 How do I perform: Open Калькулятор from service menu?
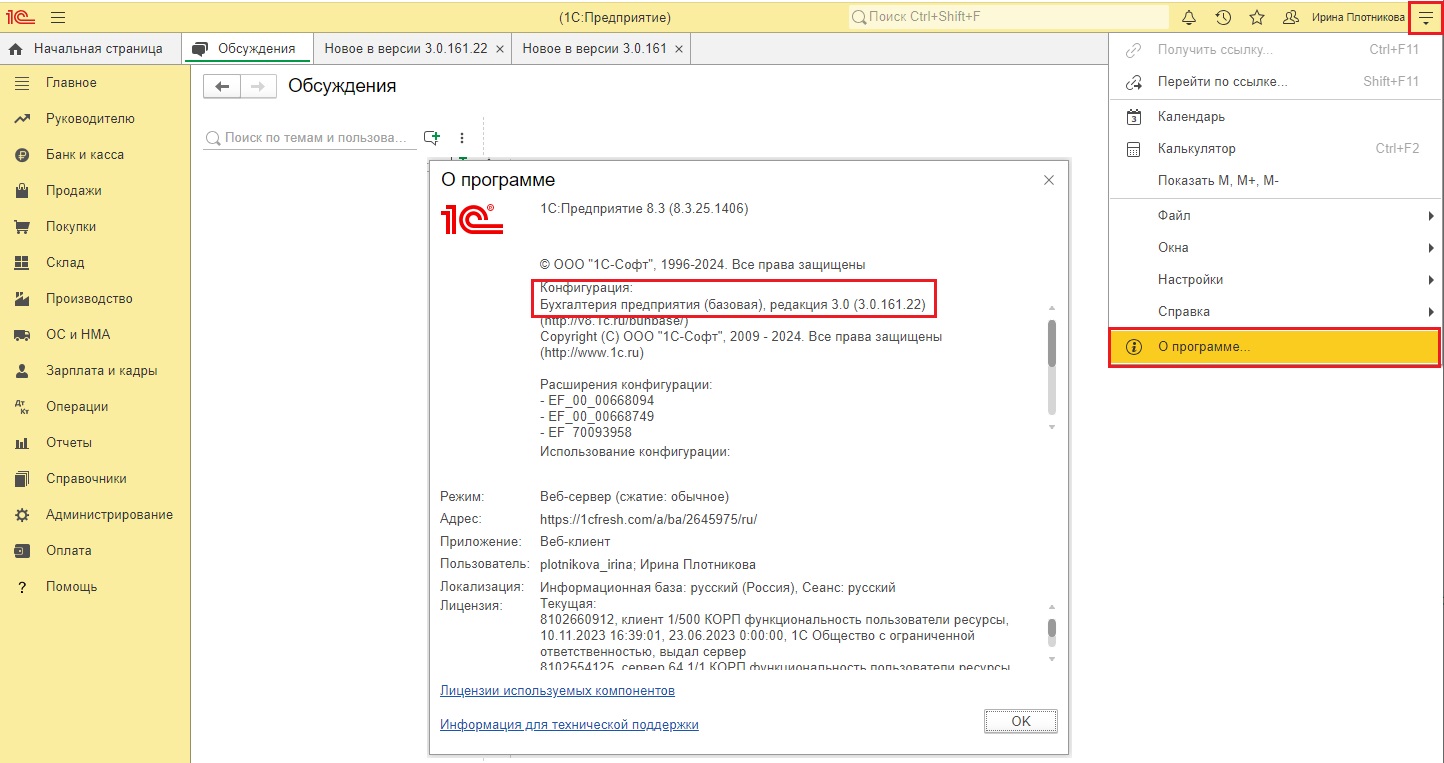pos(1275,149)
